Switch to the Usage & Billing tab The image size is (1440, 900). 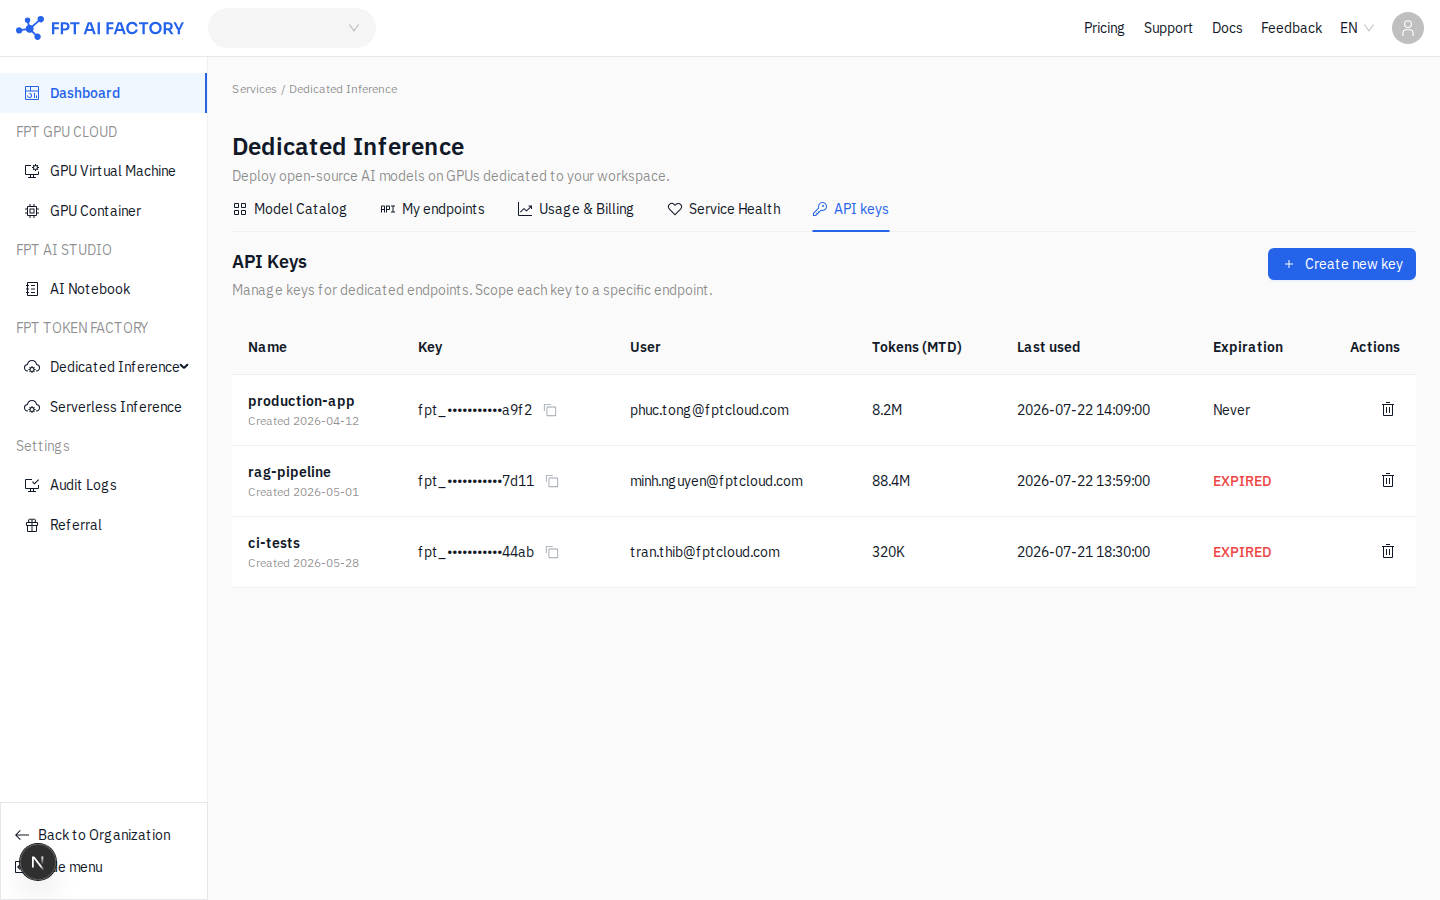coord(576,209)
